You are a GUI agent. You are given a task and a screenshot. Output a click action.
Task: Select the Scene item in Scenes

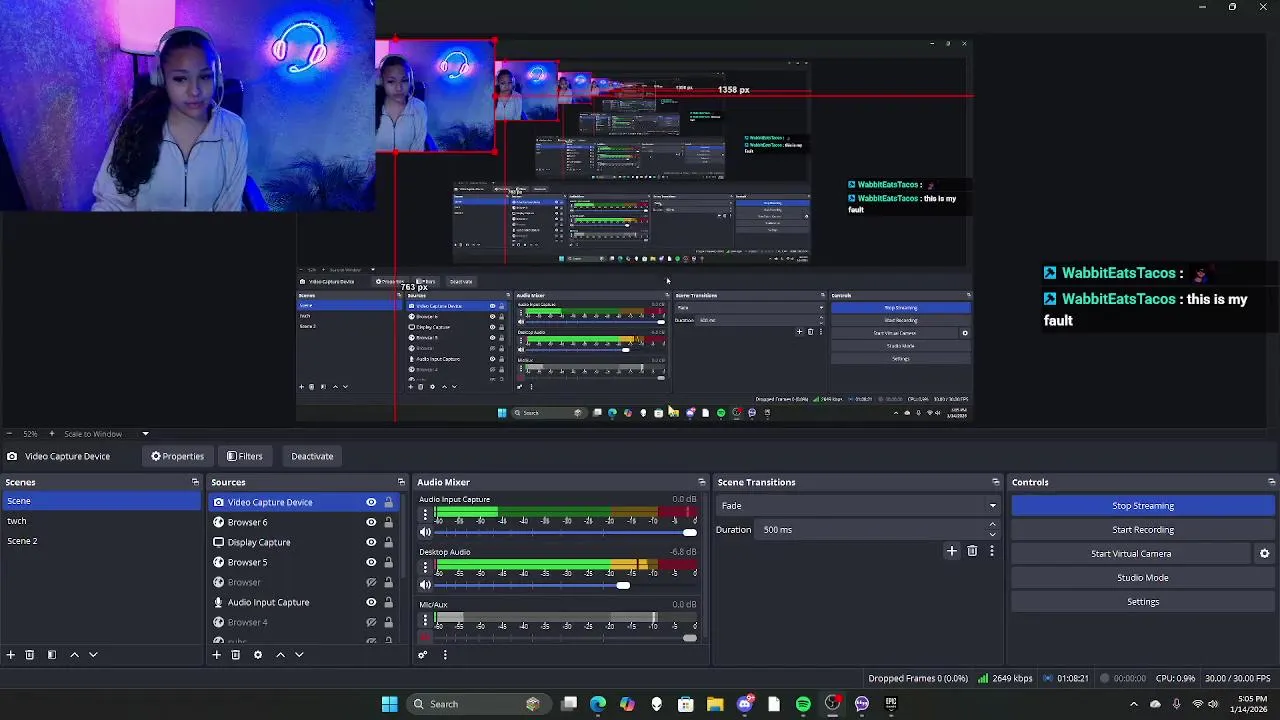click(100, 501)
